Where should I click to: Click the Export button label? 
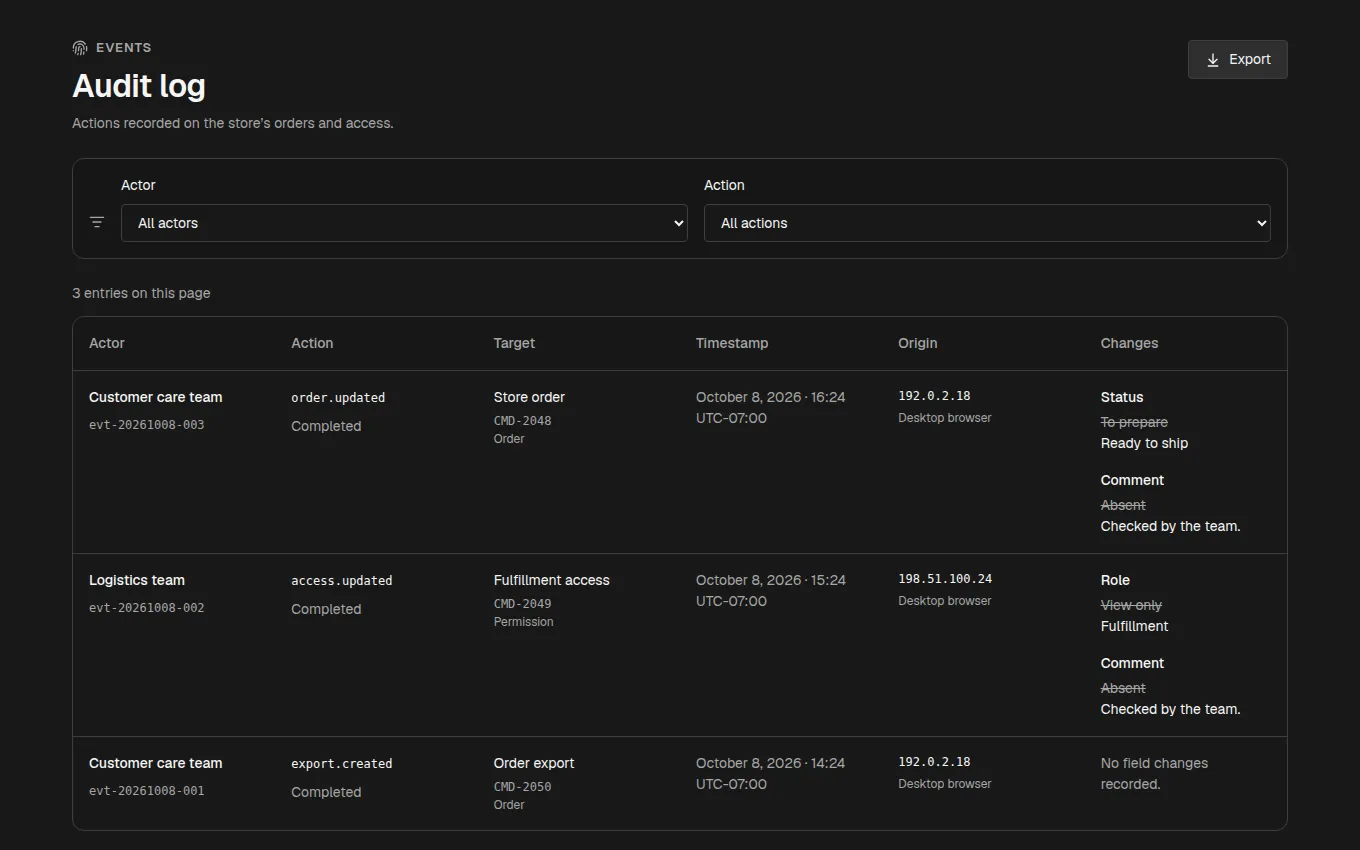1250,59
